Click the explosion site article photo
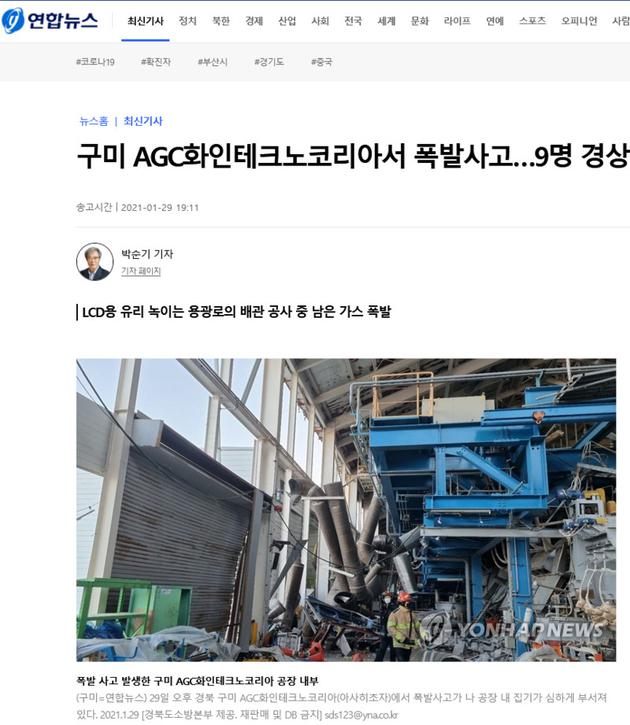630x725 pixels. pos(346,510)
